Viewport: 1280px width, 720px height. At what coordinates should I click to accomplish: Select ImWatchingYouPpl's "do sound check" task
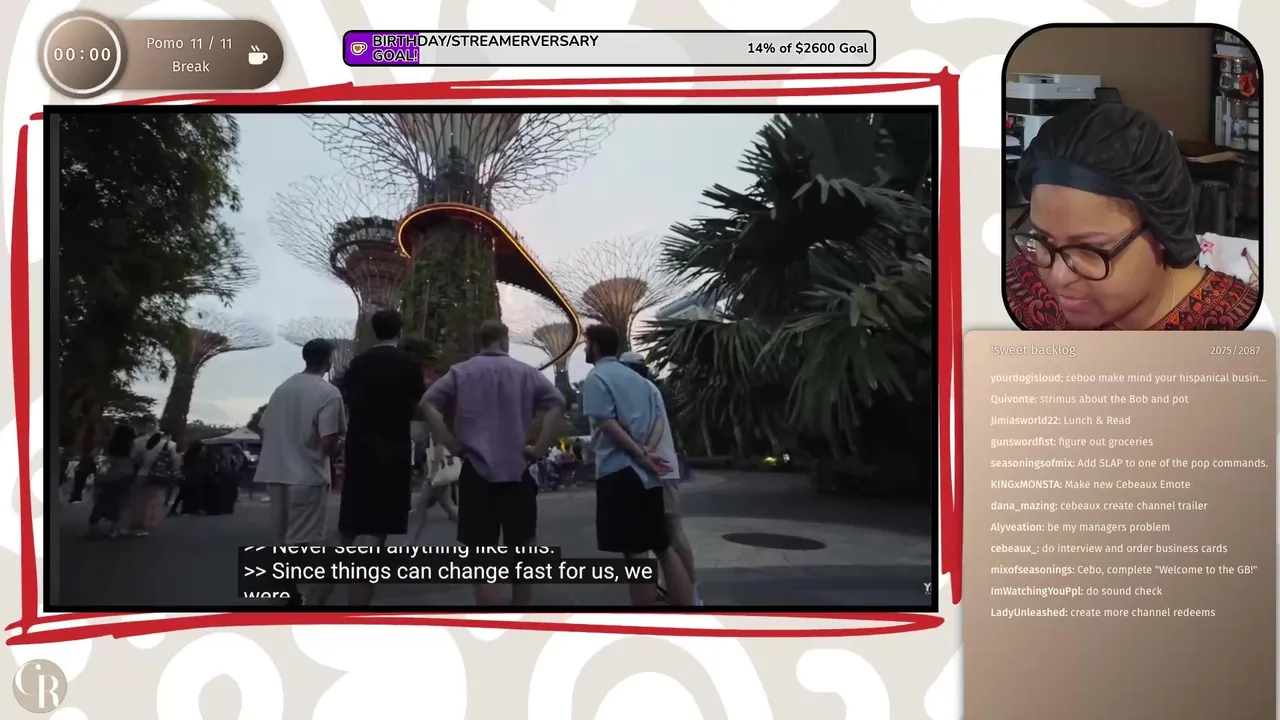(1076, 591)
